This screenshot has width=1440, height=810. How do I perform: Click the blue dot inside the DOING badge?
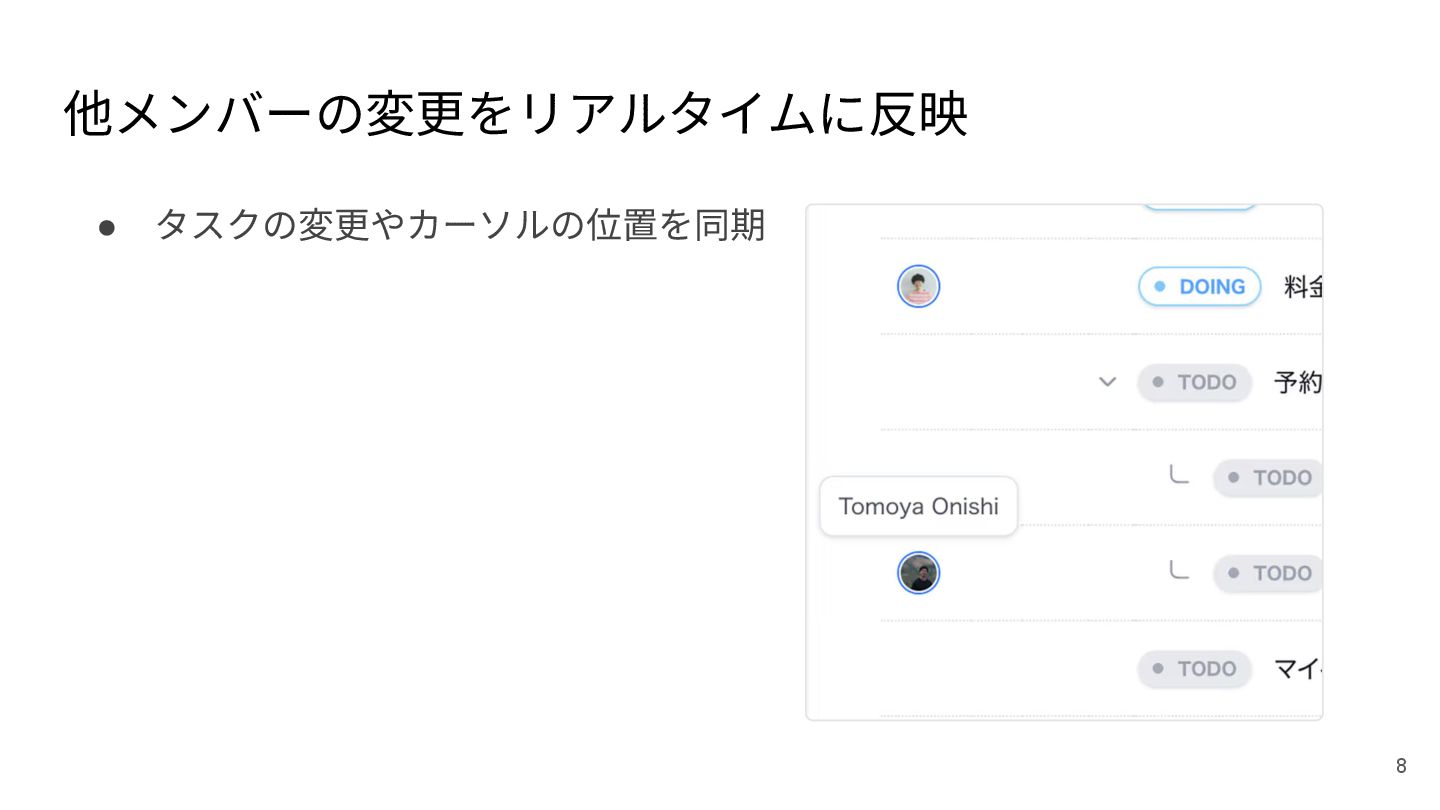(1160, 286)
